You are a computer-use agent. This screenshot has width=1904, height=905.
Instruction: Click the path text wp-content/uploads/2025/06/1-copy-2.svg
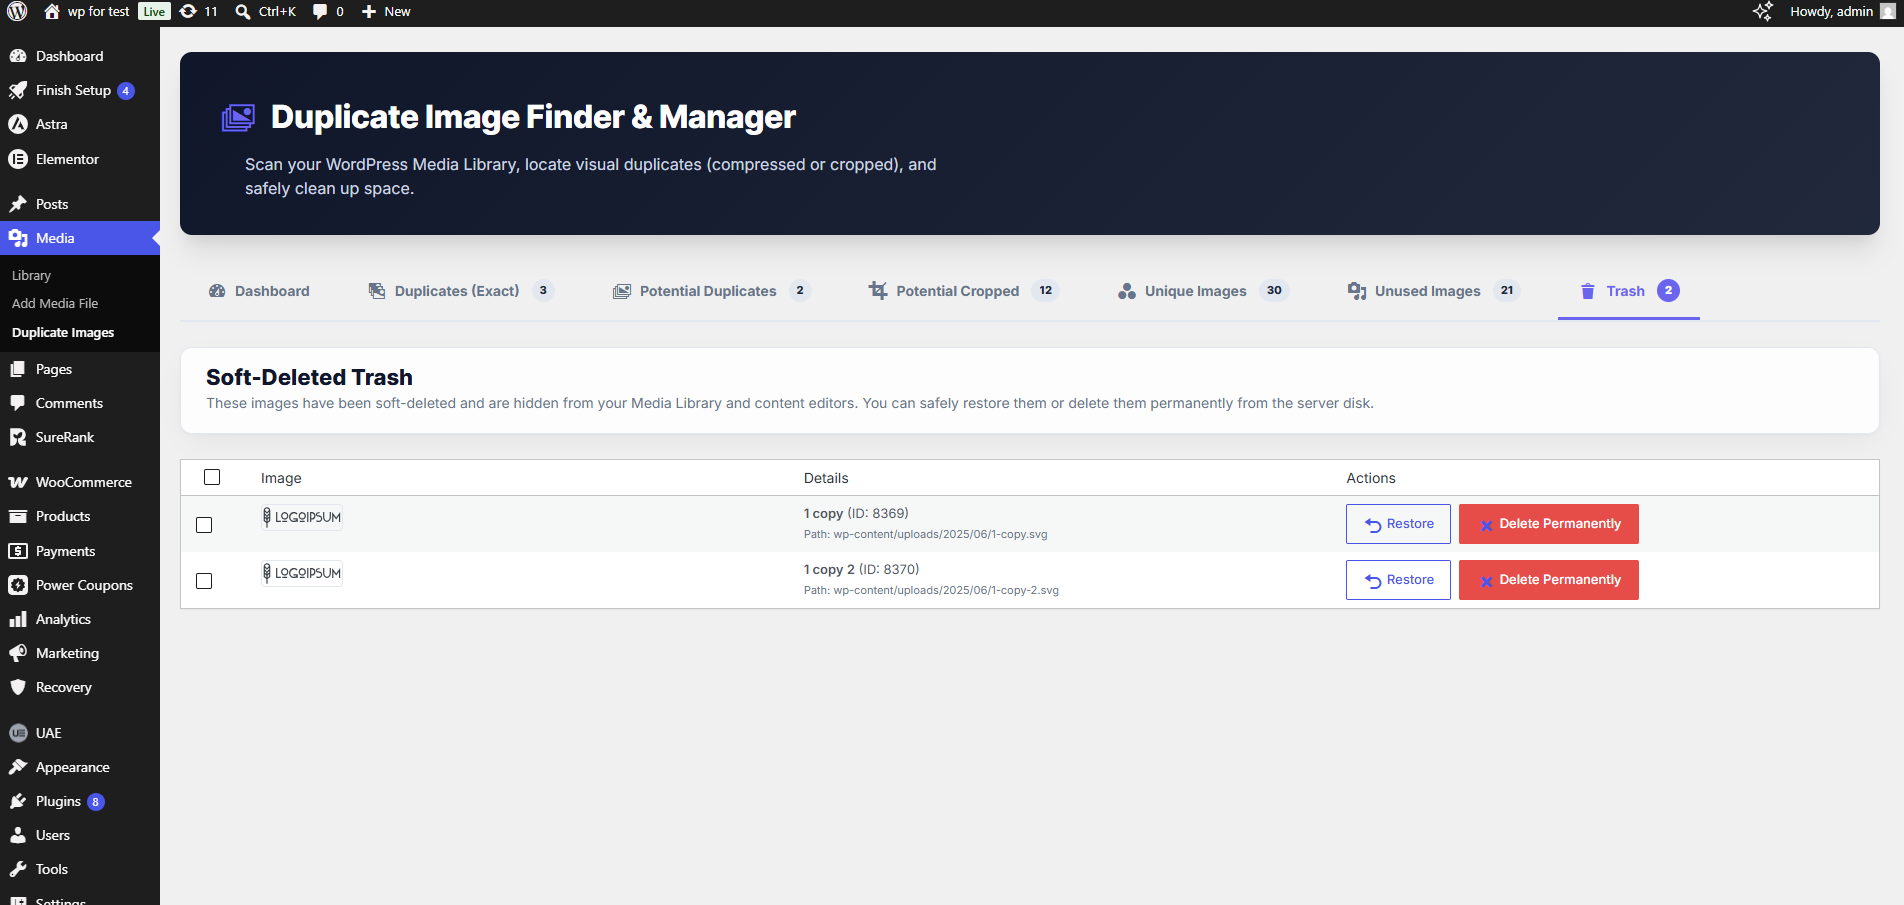point(946,590)
